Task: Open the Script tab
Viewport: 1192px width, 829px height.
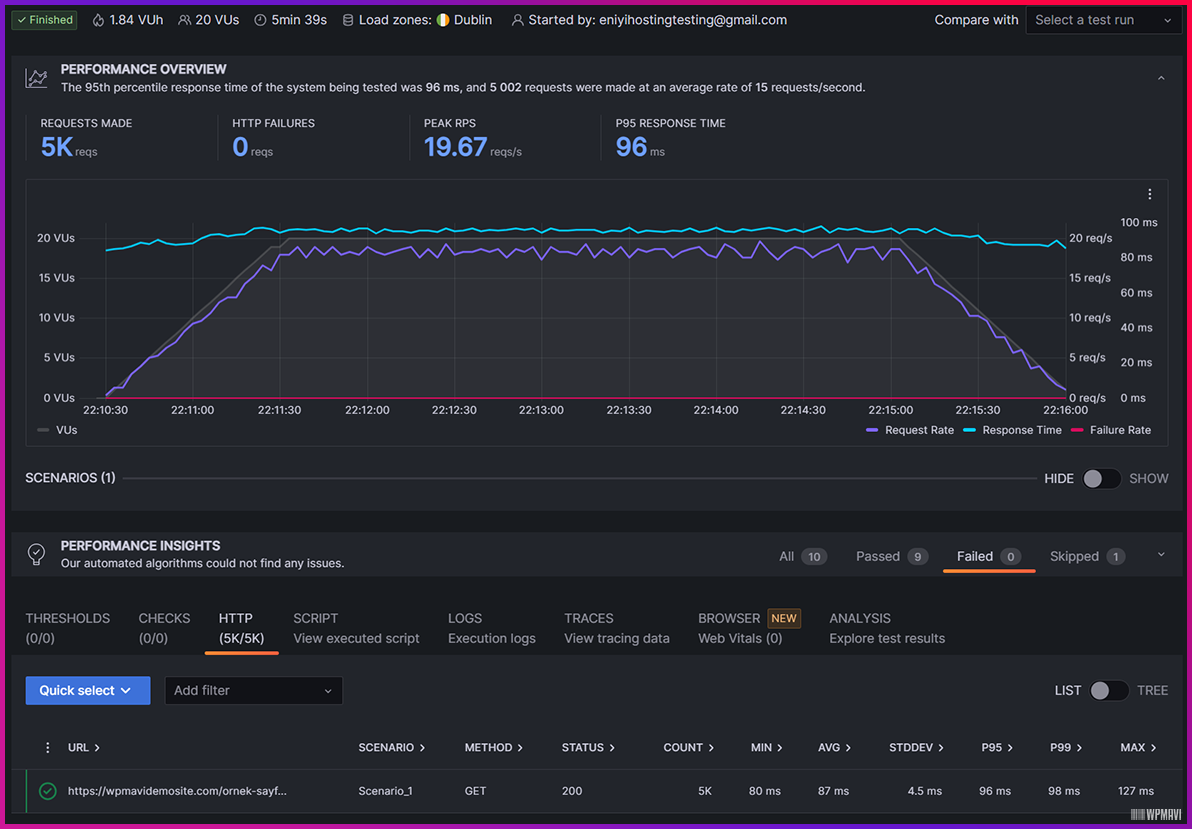Action: [356, 628]
